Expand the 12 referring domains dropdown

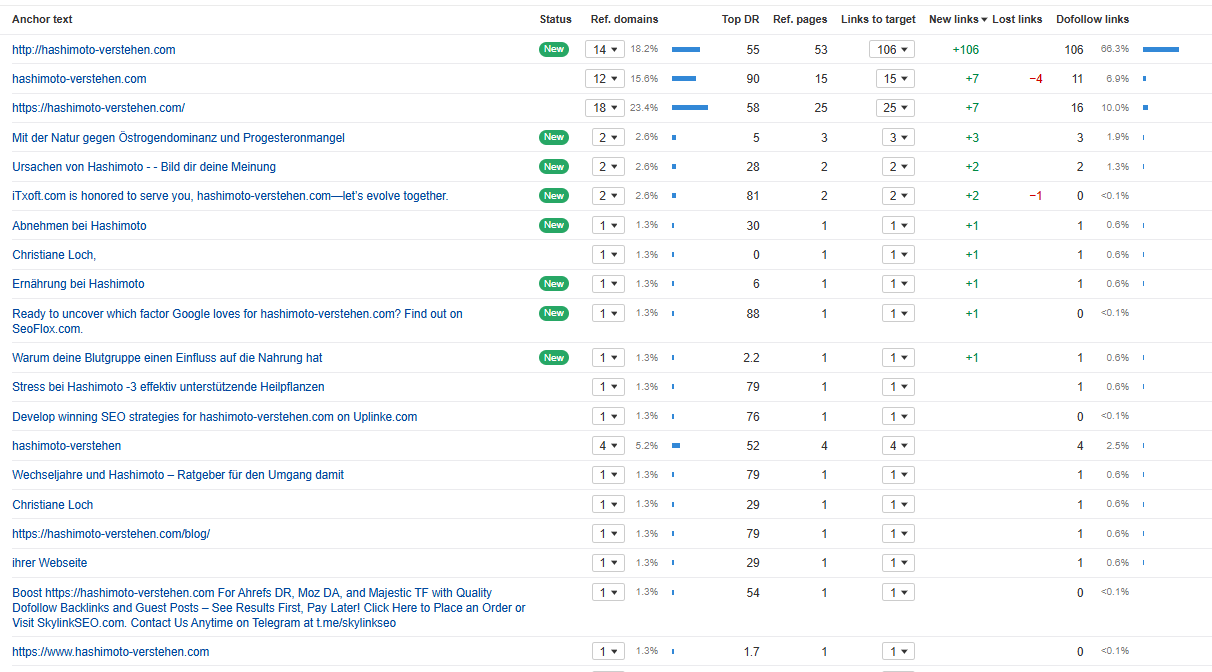605,79
